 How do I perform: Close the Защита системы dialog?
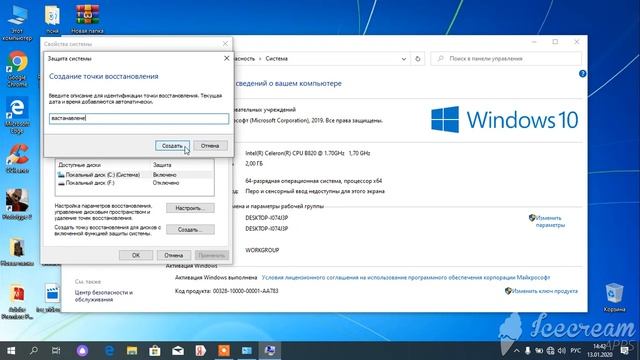(x=227, y=58)
